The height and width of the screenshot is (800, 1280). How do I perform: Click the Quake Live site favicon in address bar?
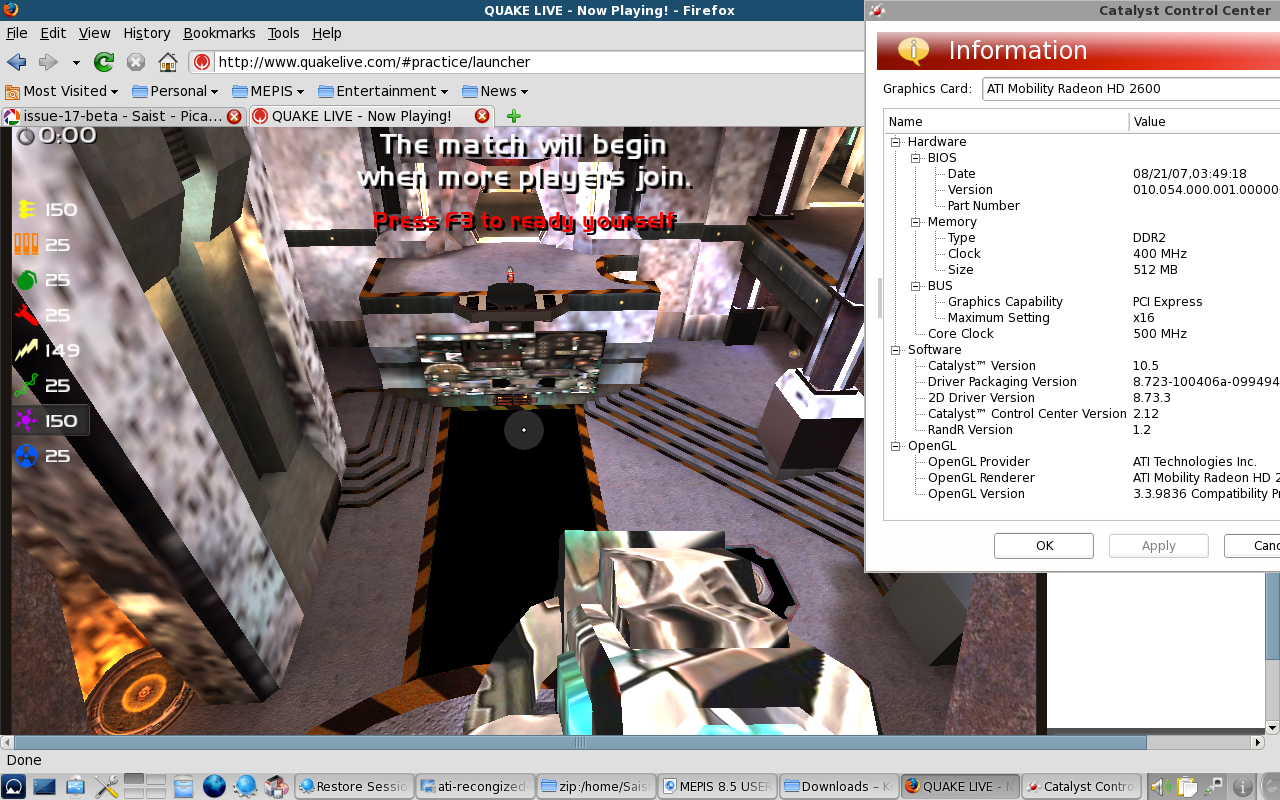click(x=202, y=62)
